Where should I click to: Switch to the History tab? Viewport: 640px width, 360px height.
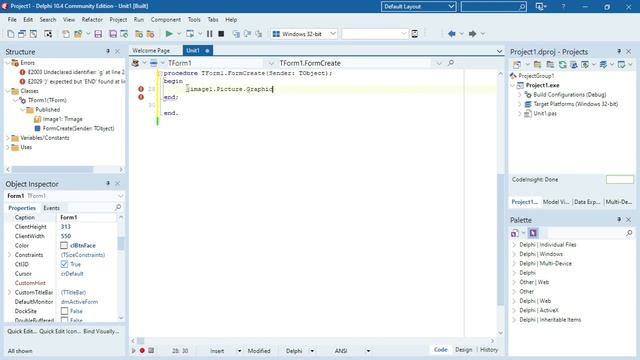tap(489, 350)
